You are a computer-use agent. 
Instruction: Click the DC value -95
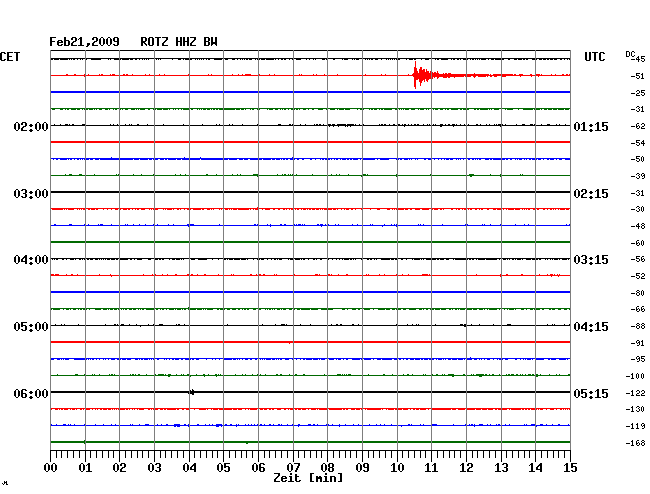click(x=638, y=359)
